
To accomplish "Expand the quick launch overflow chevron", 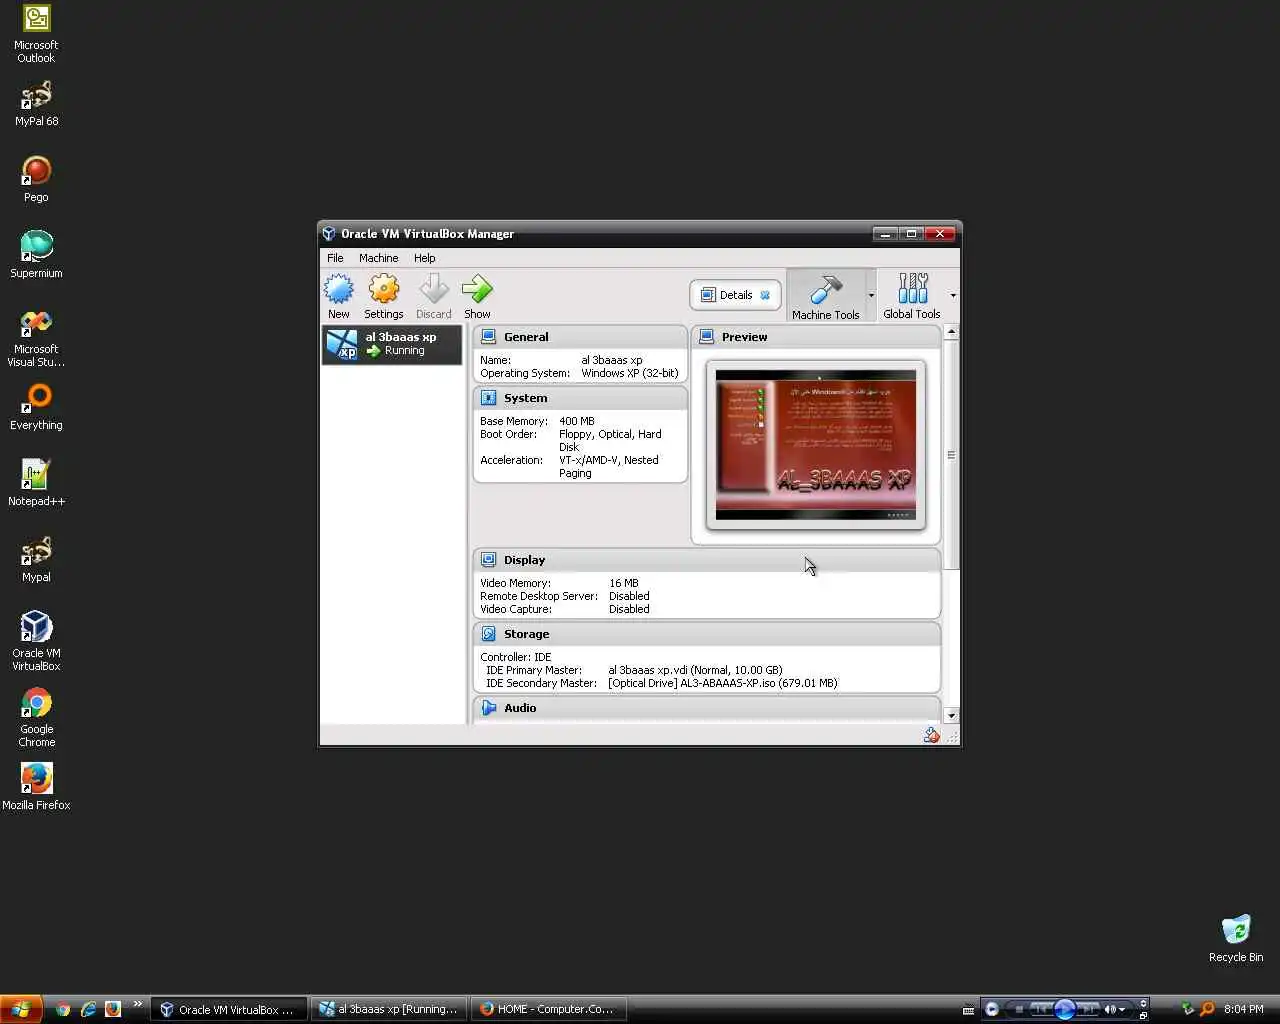I will pyautogui.click(x=137, y=1005).
